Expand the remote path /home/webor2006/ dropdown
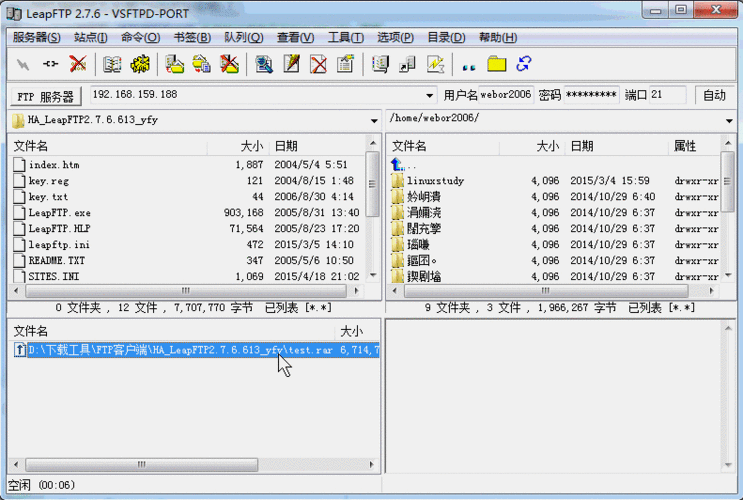Viewport: 743px width, 500px height. tap(729, 120)
